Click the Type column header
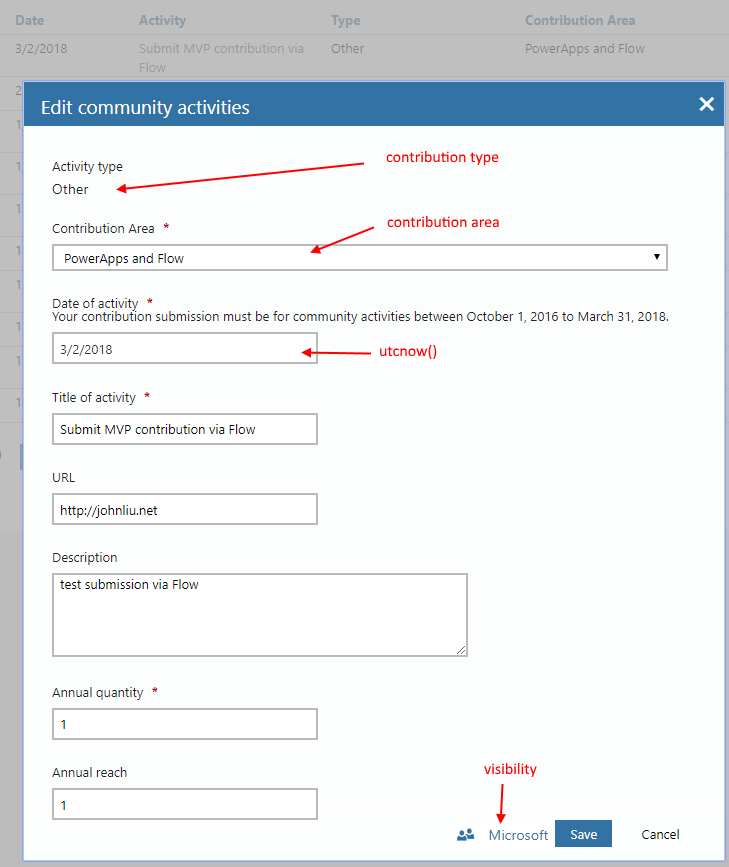 [346, 20]
